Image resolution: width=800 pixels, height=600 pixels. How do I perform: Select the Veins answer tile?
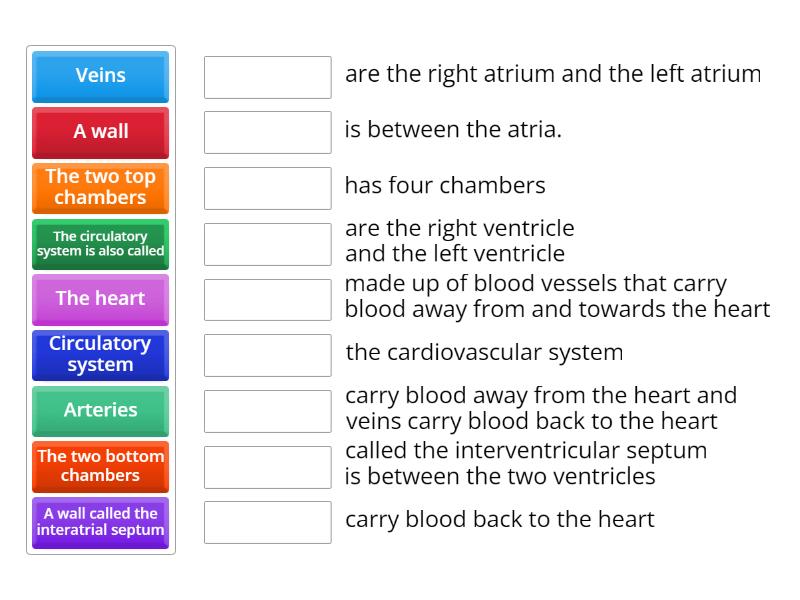pyautogui.click(x=100, y=76)
